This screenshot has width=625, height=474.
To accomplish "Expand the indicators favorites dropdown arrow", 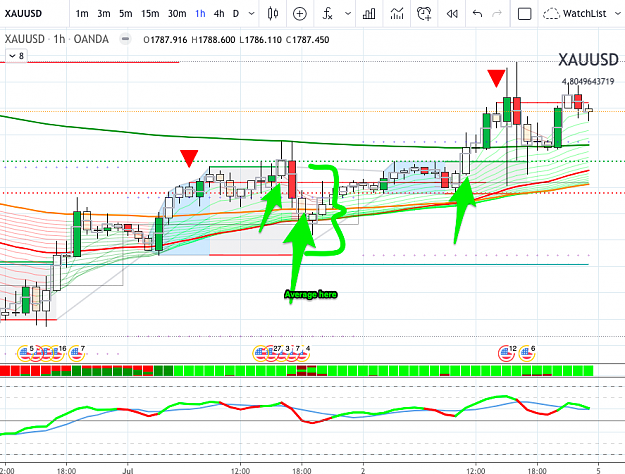I will [x=348, y=14].
